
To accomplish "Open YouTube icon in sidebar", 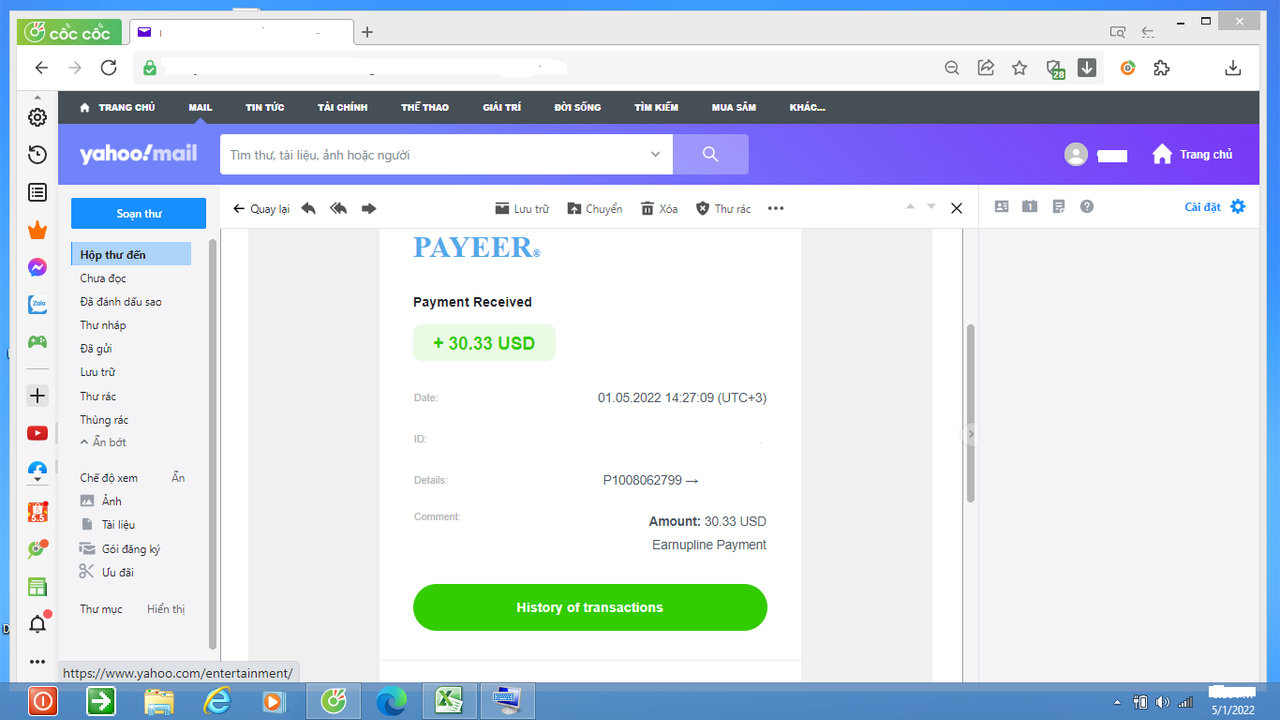I will [x=37, y=433].
